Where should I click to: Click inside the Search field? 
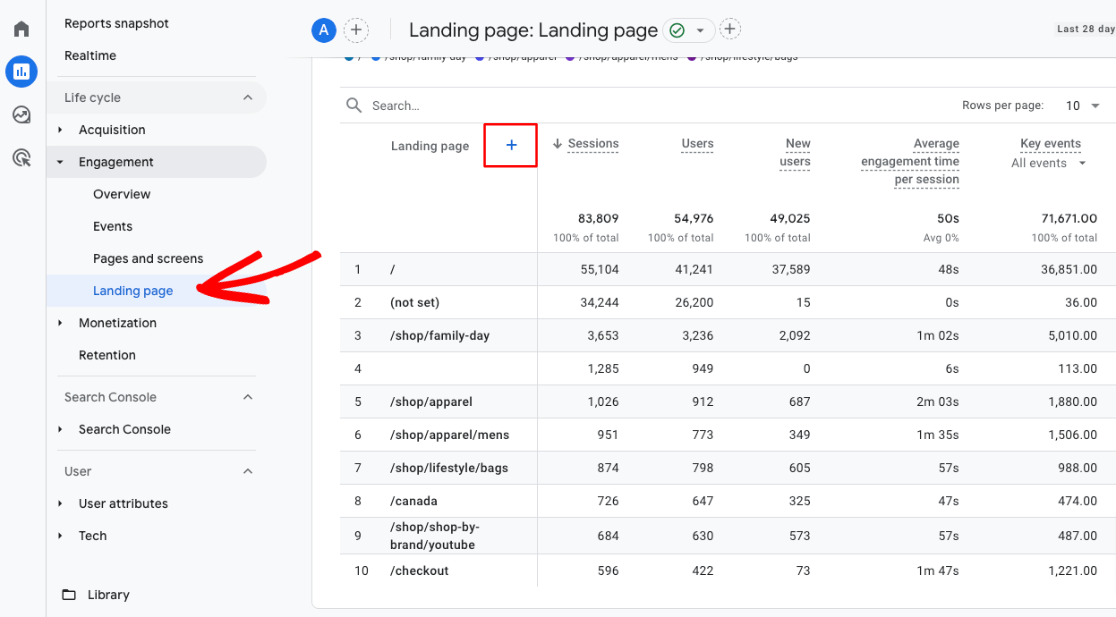click(x=420, y=105)
